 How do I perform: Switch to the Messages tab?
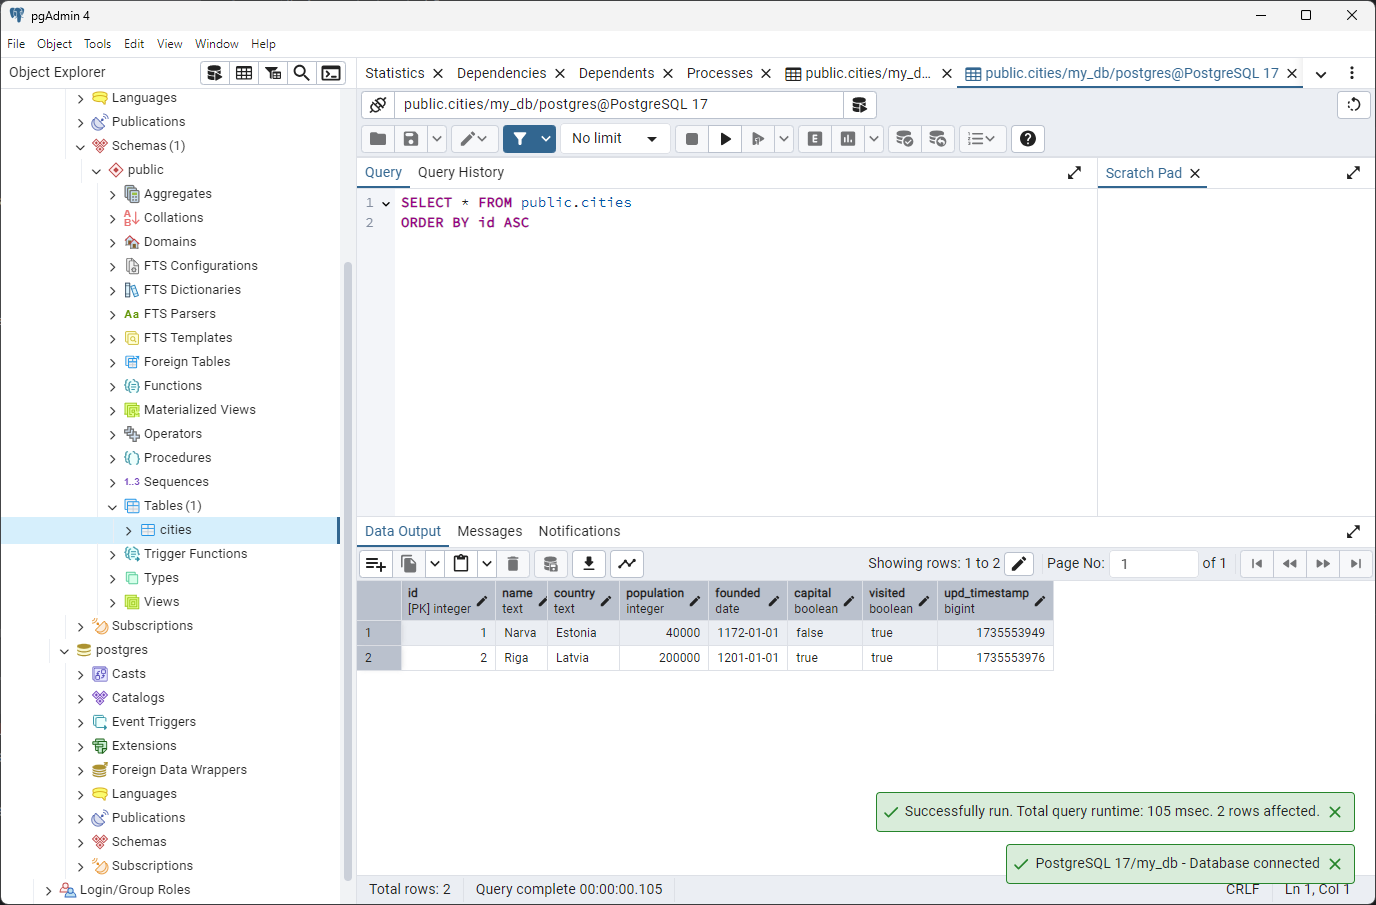click(490, 532)
